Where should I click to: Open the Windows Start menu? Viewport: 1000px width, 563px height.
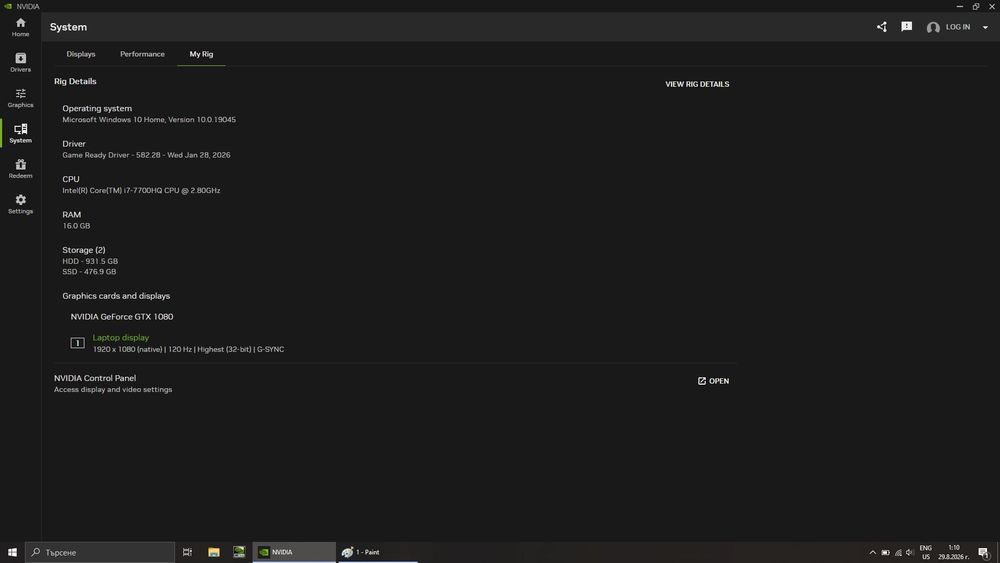tap(12, 552)
